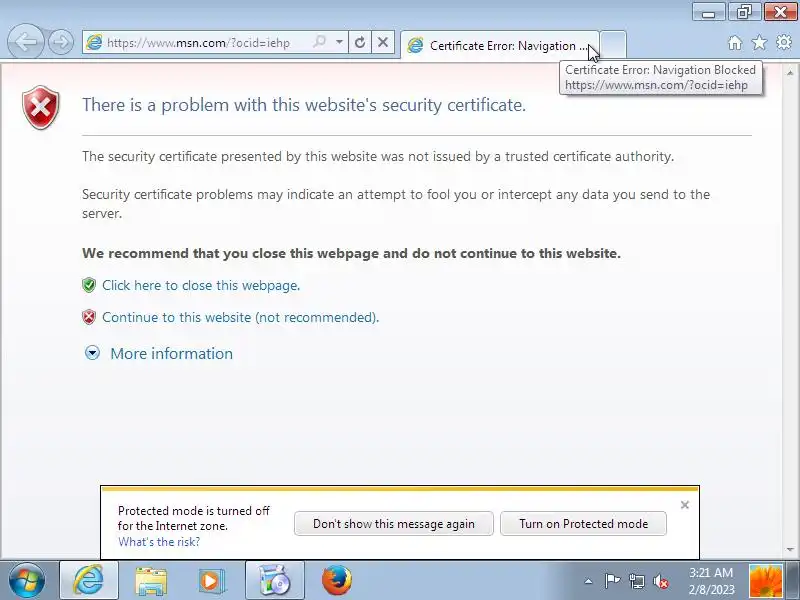800x600 pixels.
Task: Open Action Center flag icon
Action: (x=612, y=581)
